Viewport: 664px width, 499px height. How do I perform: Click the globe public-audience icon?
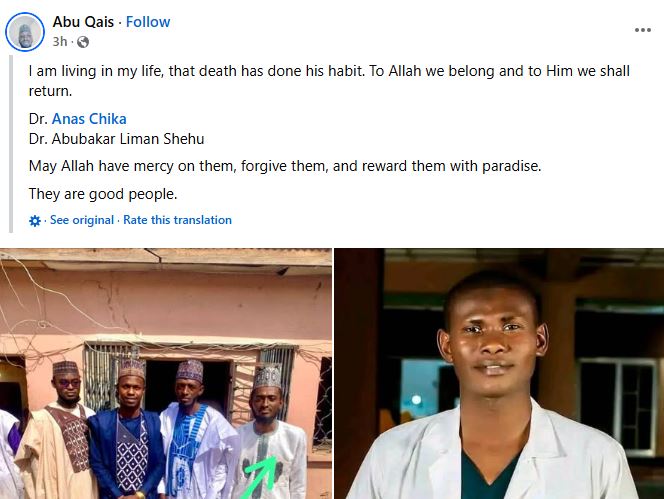coord(83,42)
